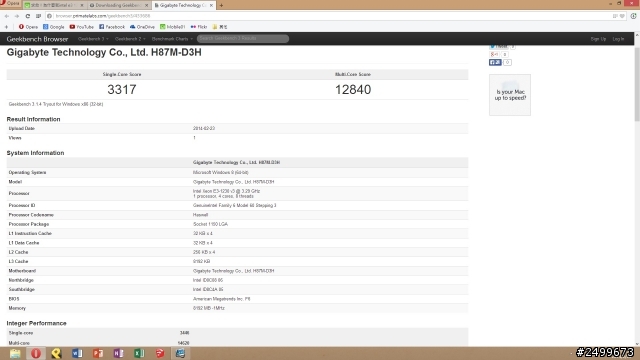The height and width of the screenshot is (360, 640).
Task: Open the blue monitor taskbar icon
Action: [180, 353]
